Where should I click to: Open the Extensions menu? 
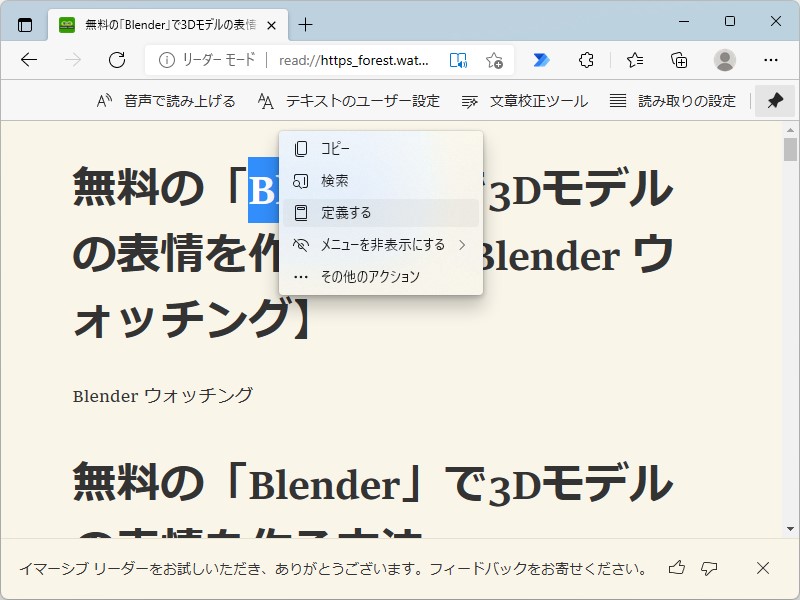(587, 60)
